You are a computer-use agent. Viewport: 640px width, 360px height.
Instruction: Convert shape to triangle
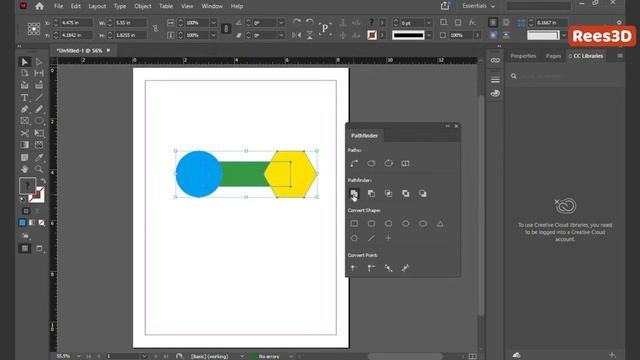tap(440, 224)
